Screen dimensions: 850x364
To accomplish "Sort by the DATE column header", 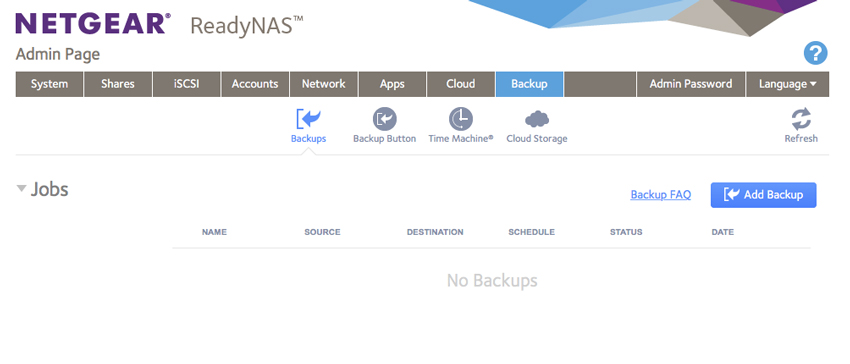I will 723,232.
